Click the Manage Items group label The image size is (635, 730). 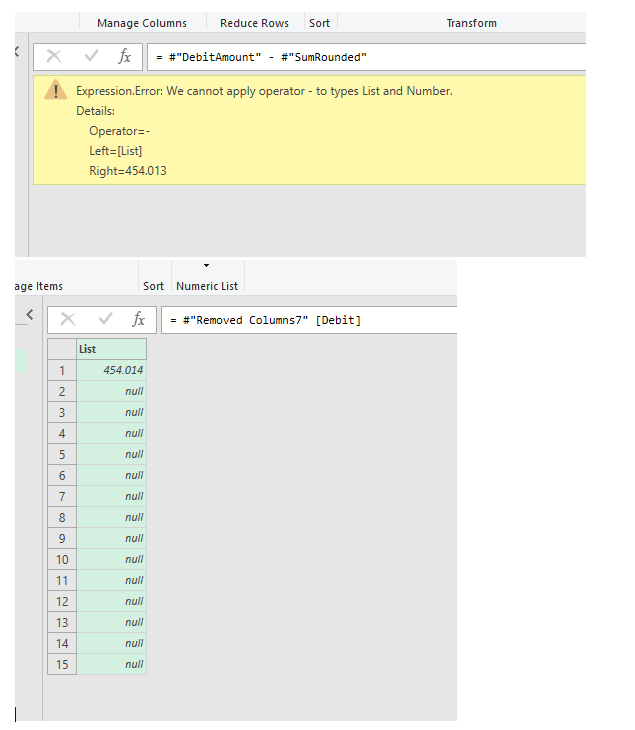click(x=39, y=286)
